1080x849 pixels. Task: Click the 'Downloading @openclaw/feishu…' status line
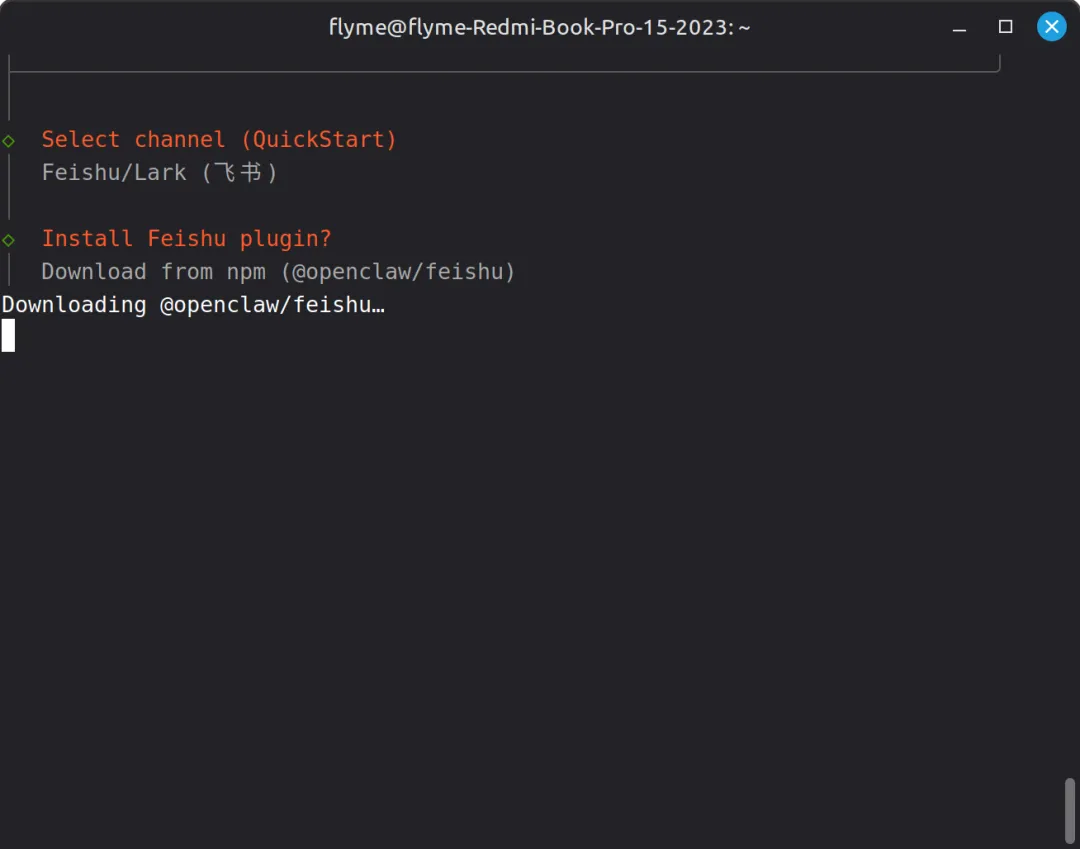(x=194, y=304)
